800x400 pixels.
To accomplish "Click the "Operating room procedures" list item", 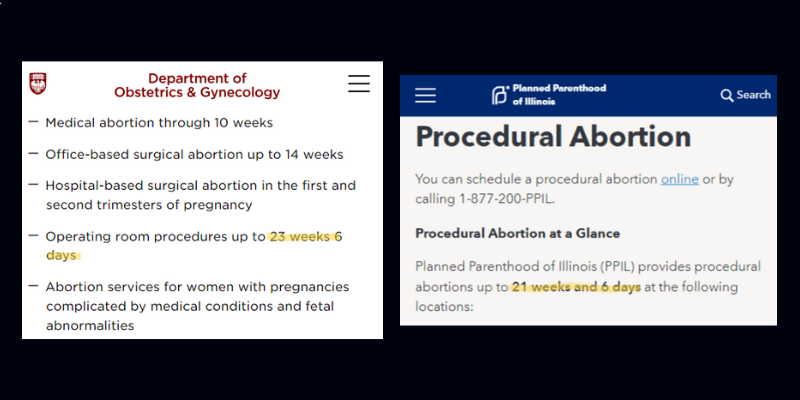I will tap(155, 237).
